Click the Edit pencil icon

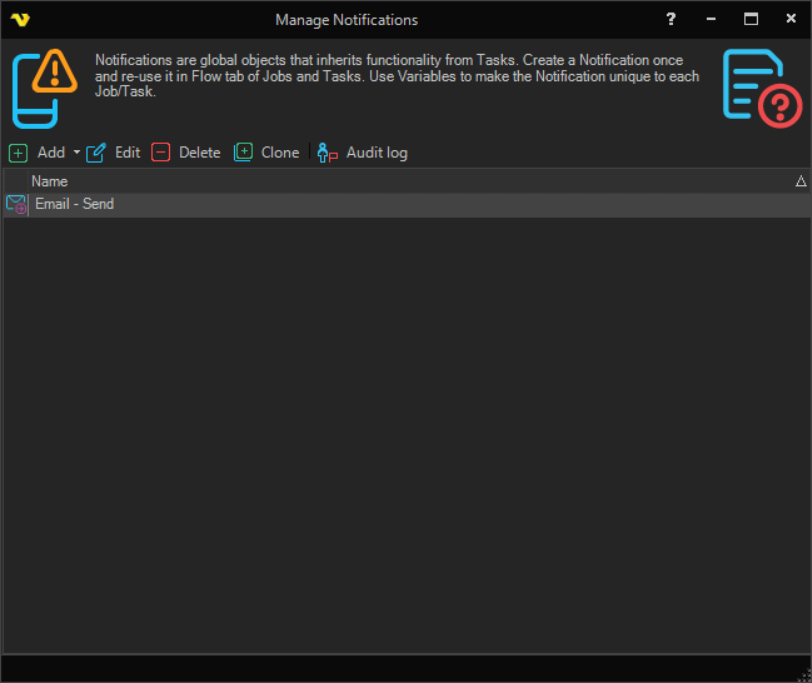(96, 153)
